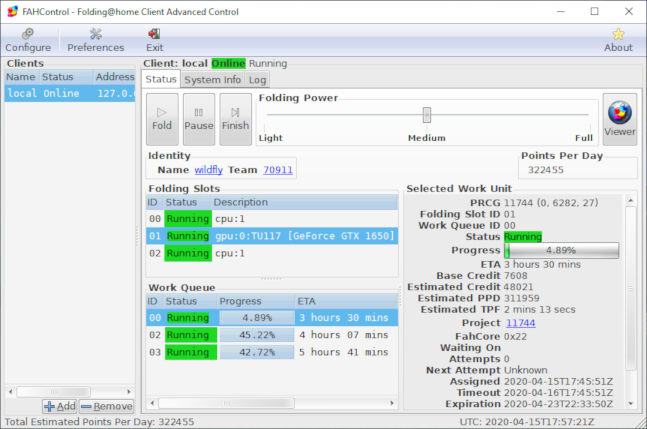Select folding slot 01 GeForce GTX 1650
647x429 pixels.
272,236
